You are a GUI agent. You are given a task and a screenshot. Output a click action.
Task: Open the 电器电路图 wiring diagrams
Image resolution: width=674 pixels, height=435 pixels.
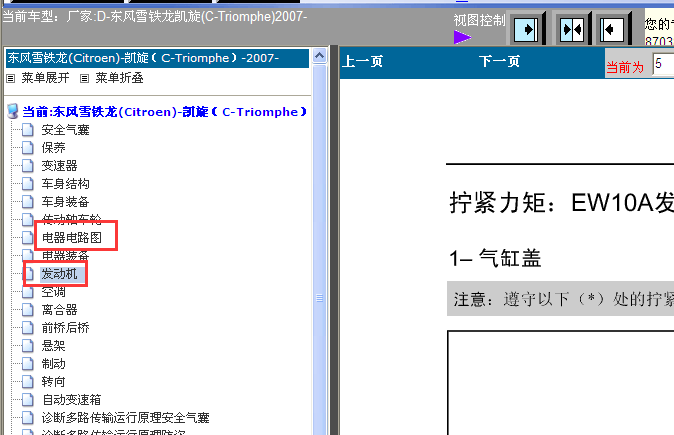click(x=71, y=238)
